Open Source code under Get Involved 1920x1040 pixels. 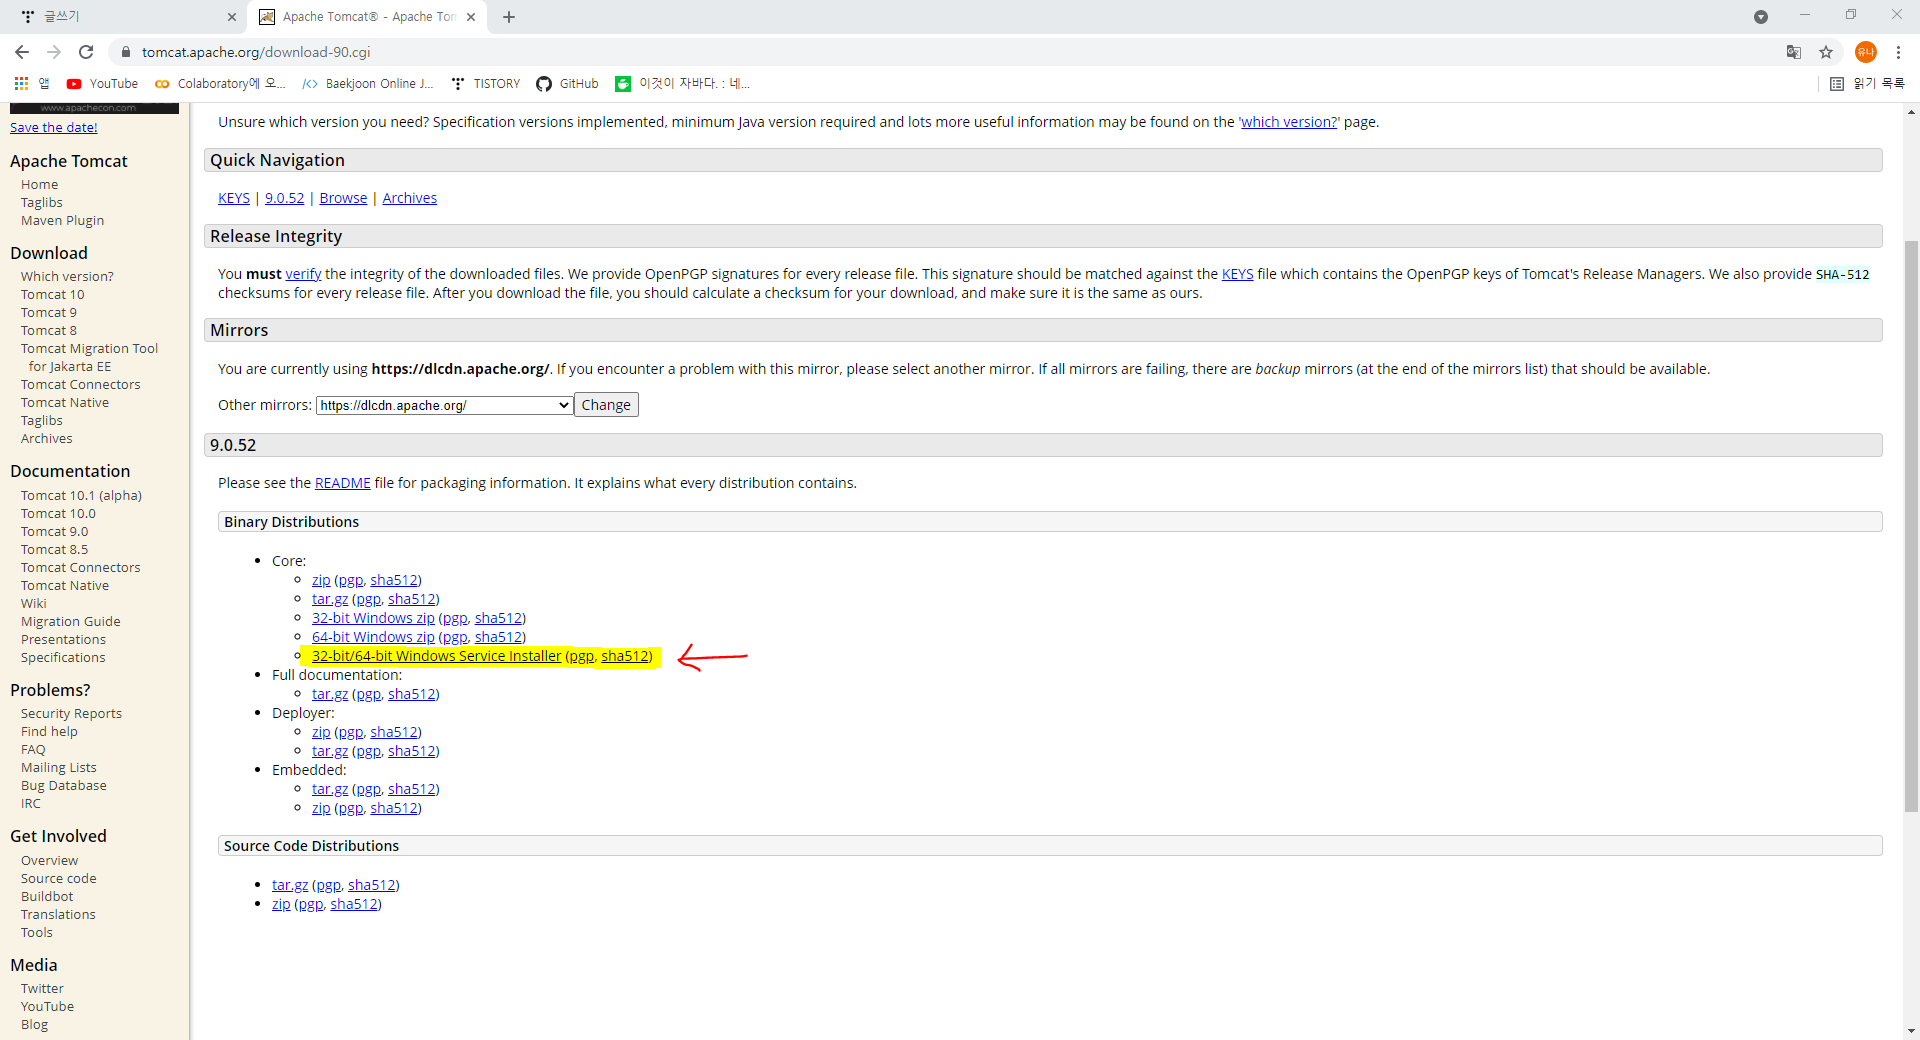tap(58, 879)
